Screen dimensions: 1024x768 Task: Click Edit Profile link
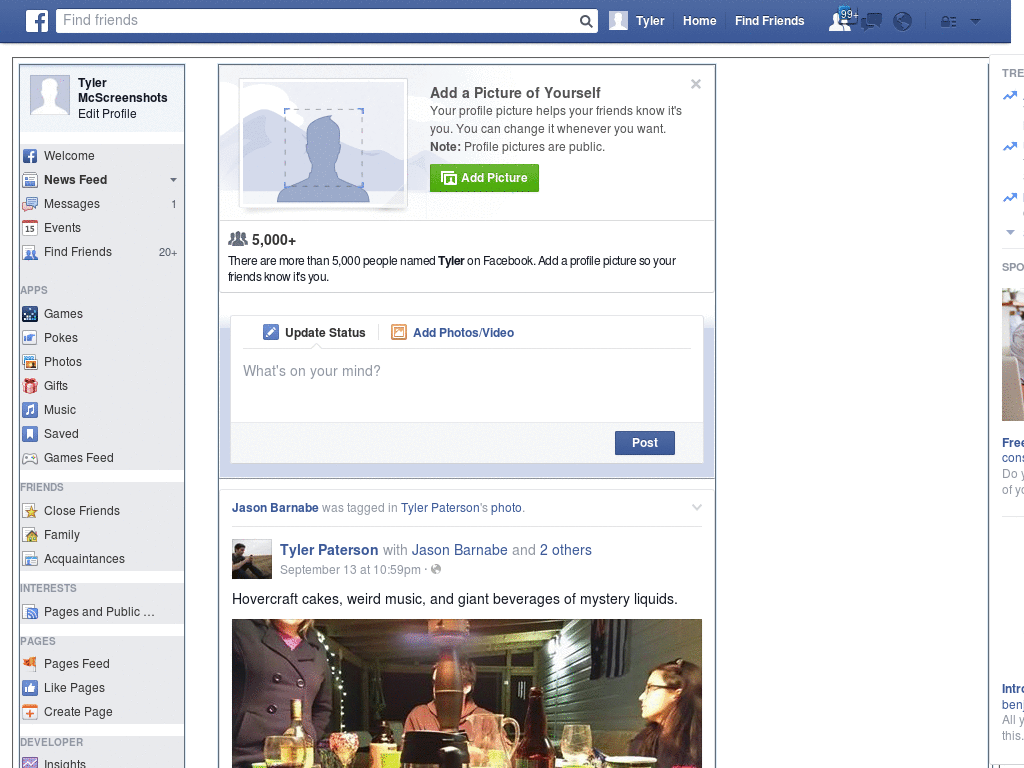click(107, 114)
